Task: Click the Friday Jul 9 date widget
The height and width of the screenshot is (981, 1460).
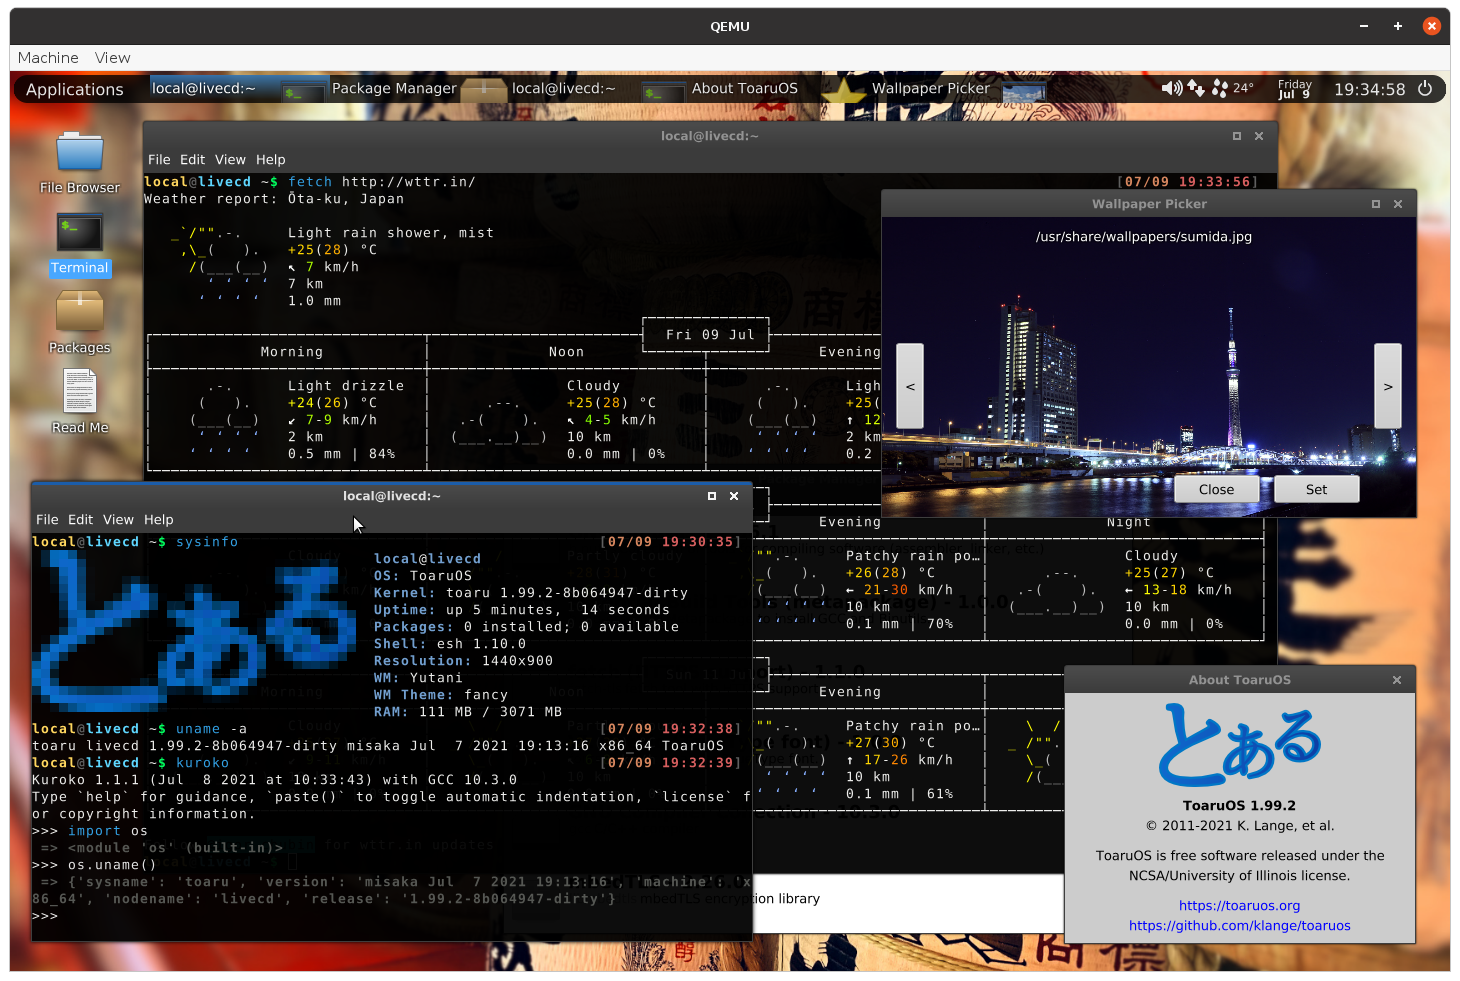Action: click(1295, 89)
